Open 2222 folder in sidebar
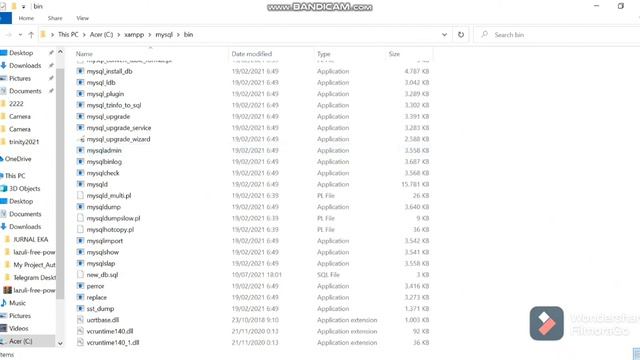640x360 pixels. point(16,104)
